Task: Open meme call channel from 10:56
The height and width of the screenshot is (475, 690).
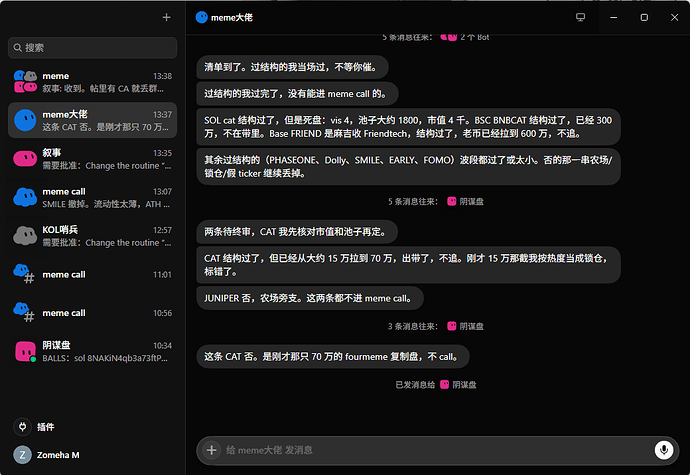Action: pos(92,313)
